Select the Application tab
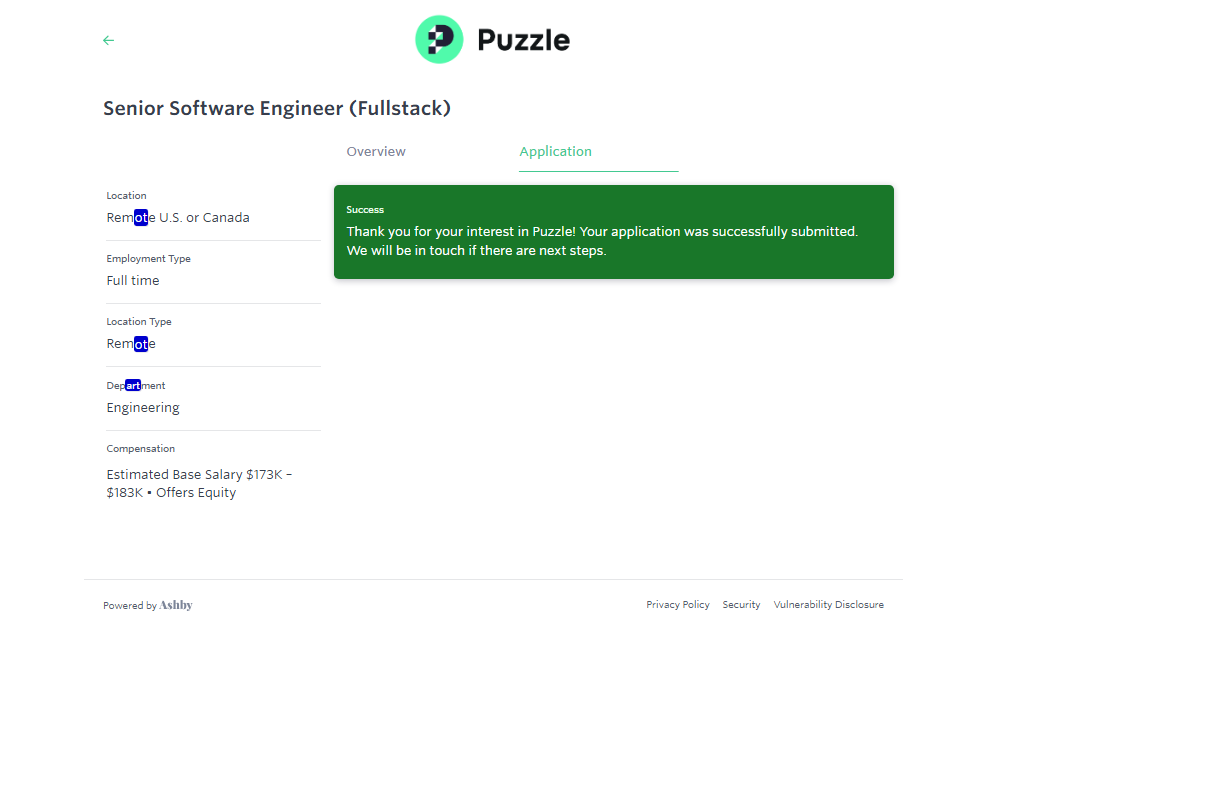 click(555, 152)
